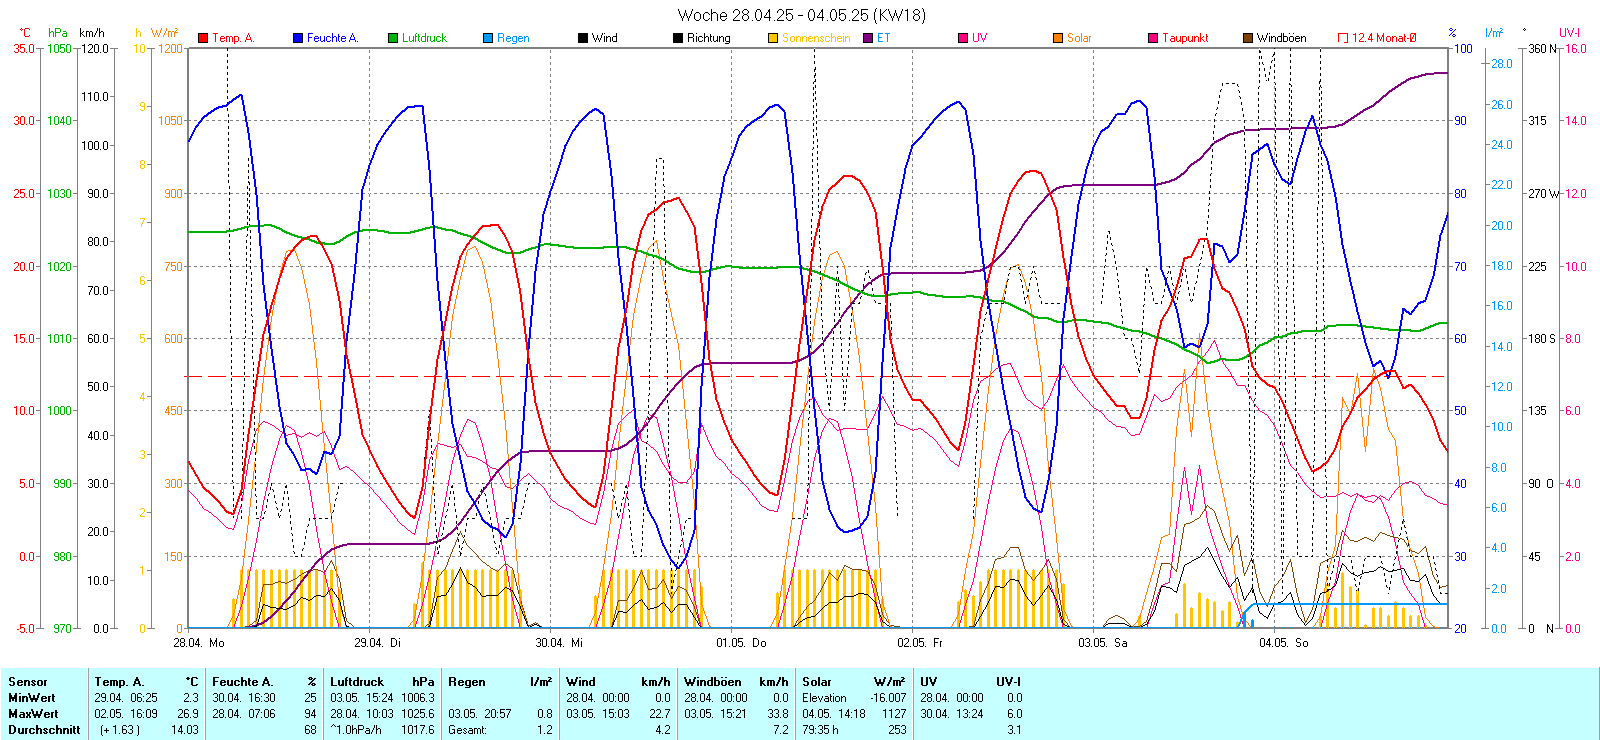1600x740 pixels.
Task: Click the orange Solar legend square
Action: [1058, 38]
